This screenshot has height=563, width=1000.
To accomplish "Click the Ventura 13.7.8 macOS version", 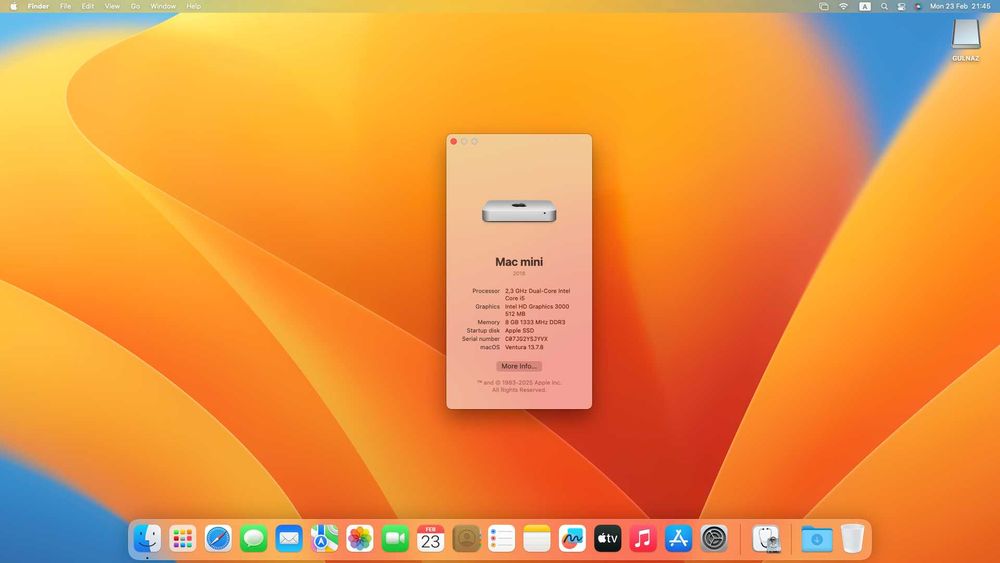I will click(x=524, y=347).
